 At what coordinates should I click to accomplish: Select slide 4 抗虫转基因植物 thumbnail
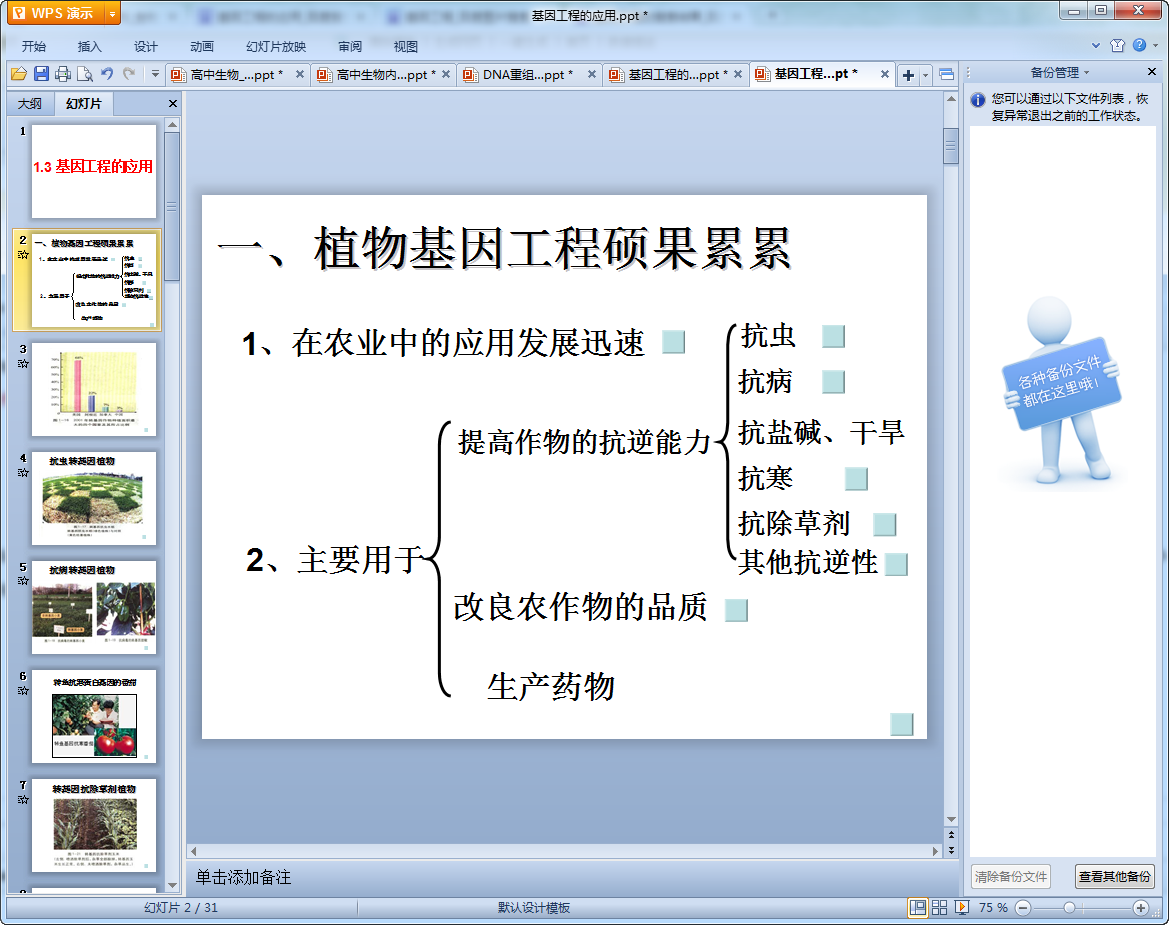coord(94,498)
